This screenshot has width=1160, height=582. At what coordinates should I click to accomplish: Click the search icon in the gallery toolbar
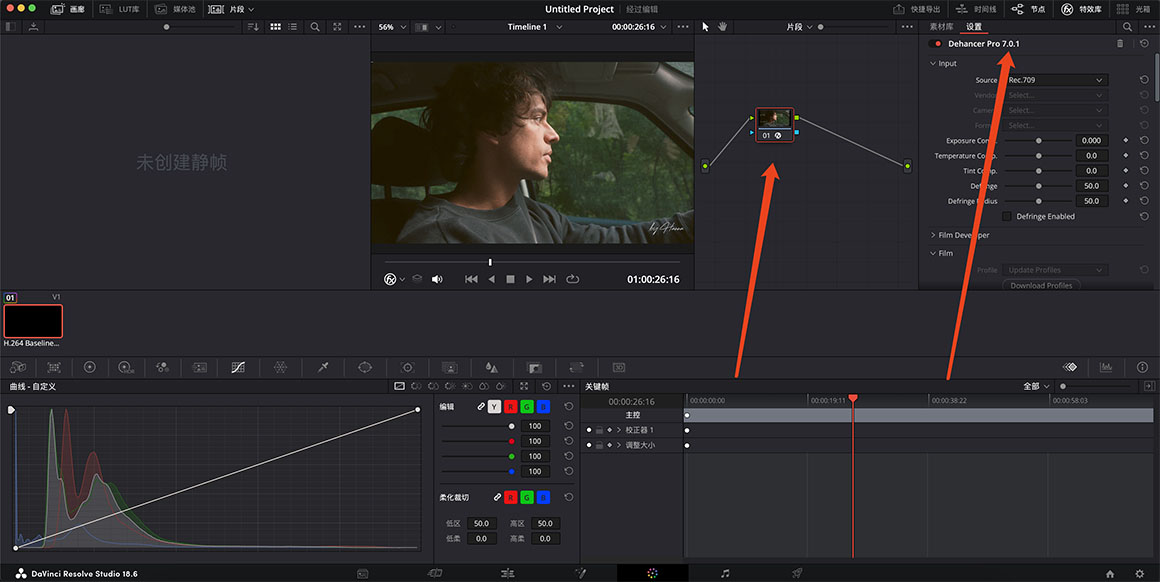315,27
